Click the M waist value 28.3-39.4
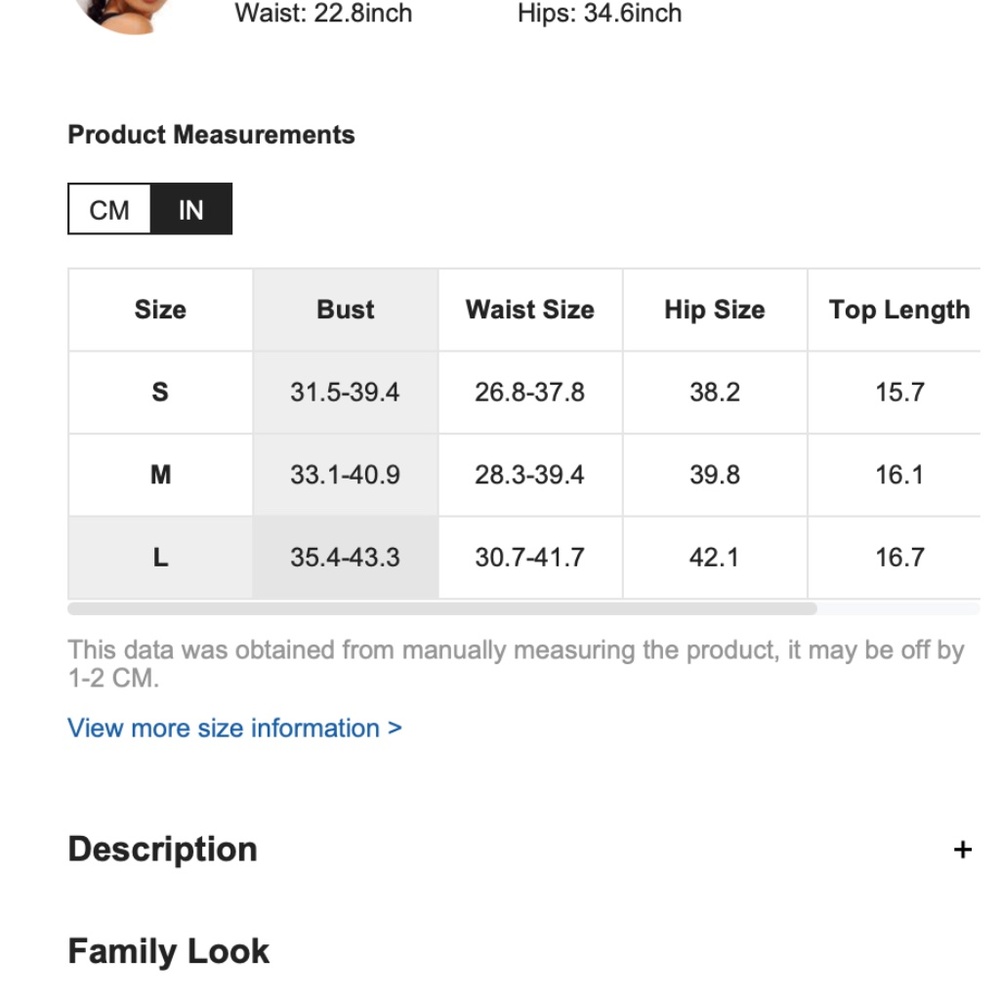Image resolution: width=1000 pixels, height=1000 pixels. pos(530,474)
